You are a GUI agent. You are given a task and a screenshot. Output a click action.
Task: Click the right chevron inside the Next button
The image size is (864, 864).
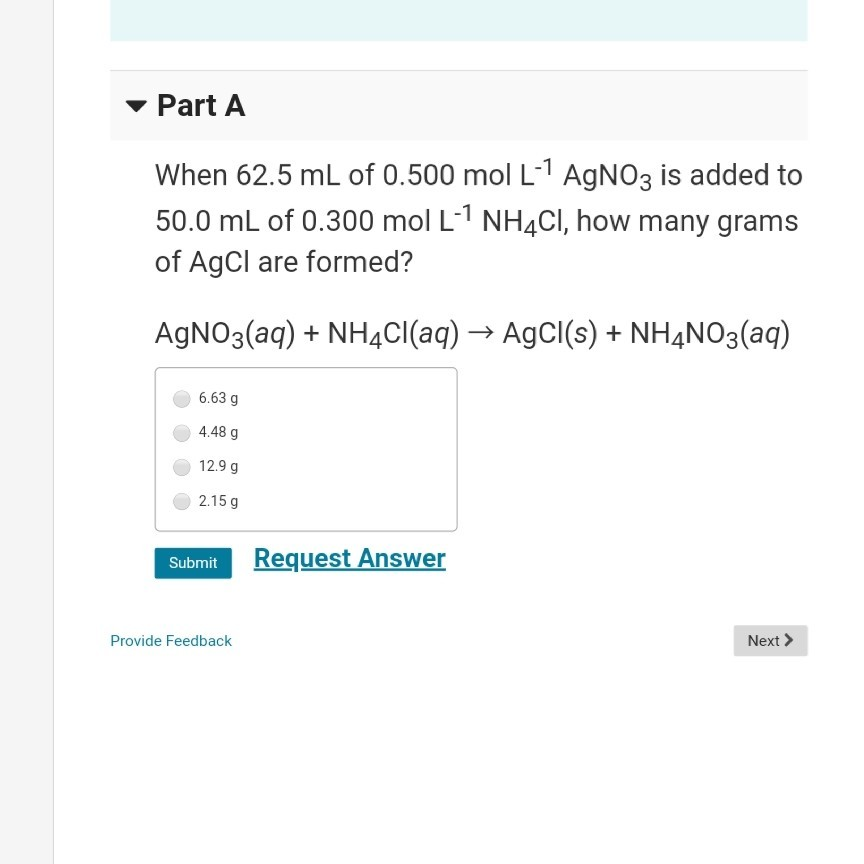coord(787,640)
